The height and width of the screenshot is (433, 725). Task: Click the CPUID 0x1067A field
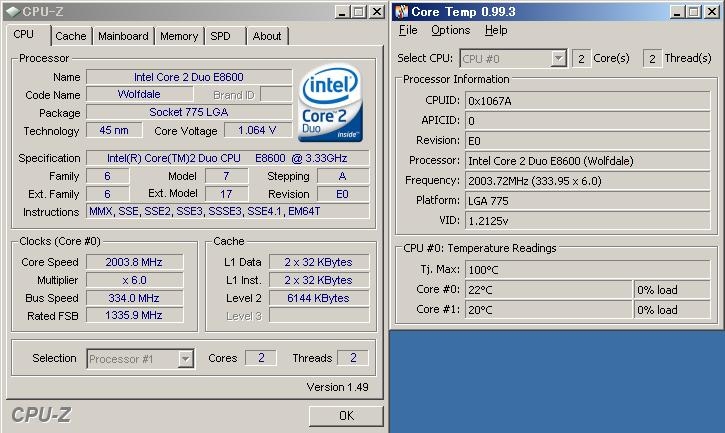pos(587,101)
